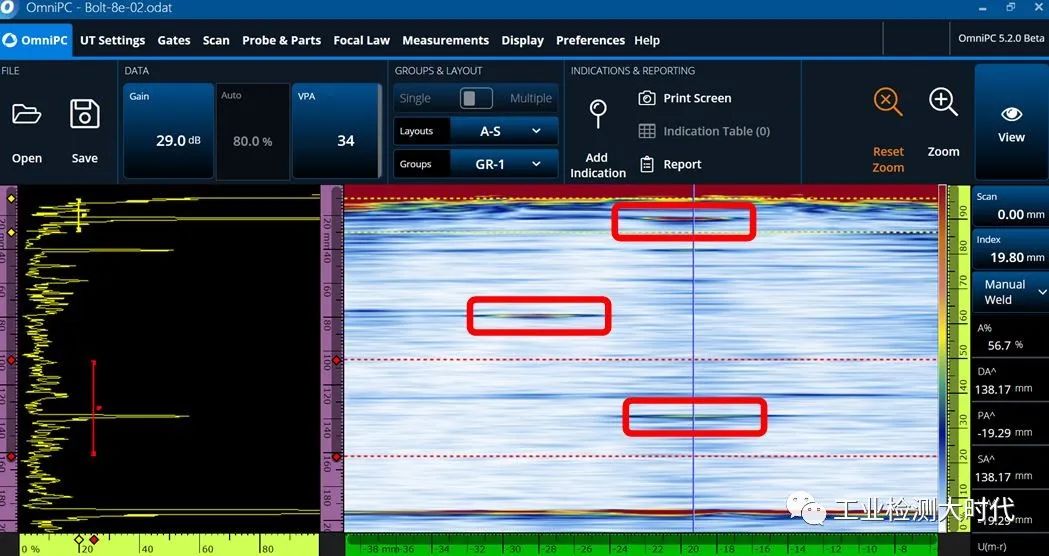The height and width of the screenshot is (556, 1049).
Task: Restore the window with title bar button
Action: pyautogui.click(x=1011, y=7)
